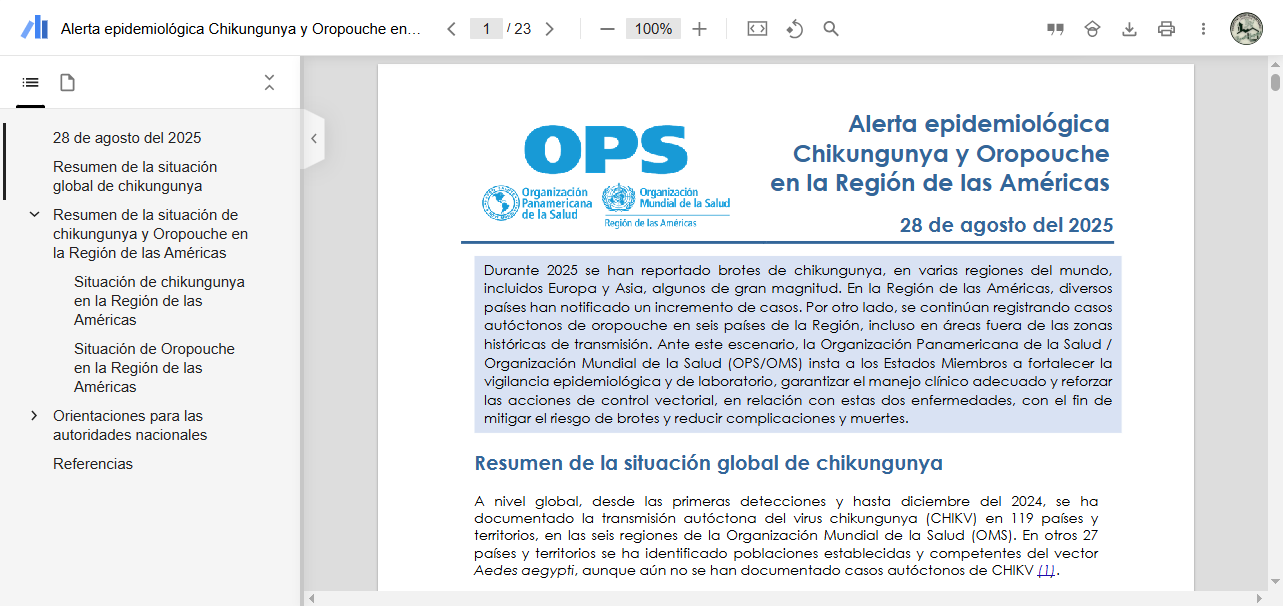Open the more options menu
The width and height of the screenshot is (1283, 606).
[x=1203, y=29]
